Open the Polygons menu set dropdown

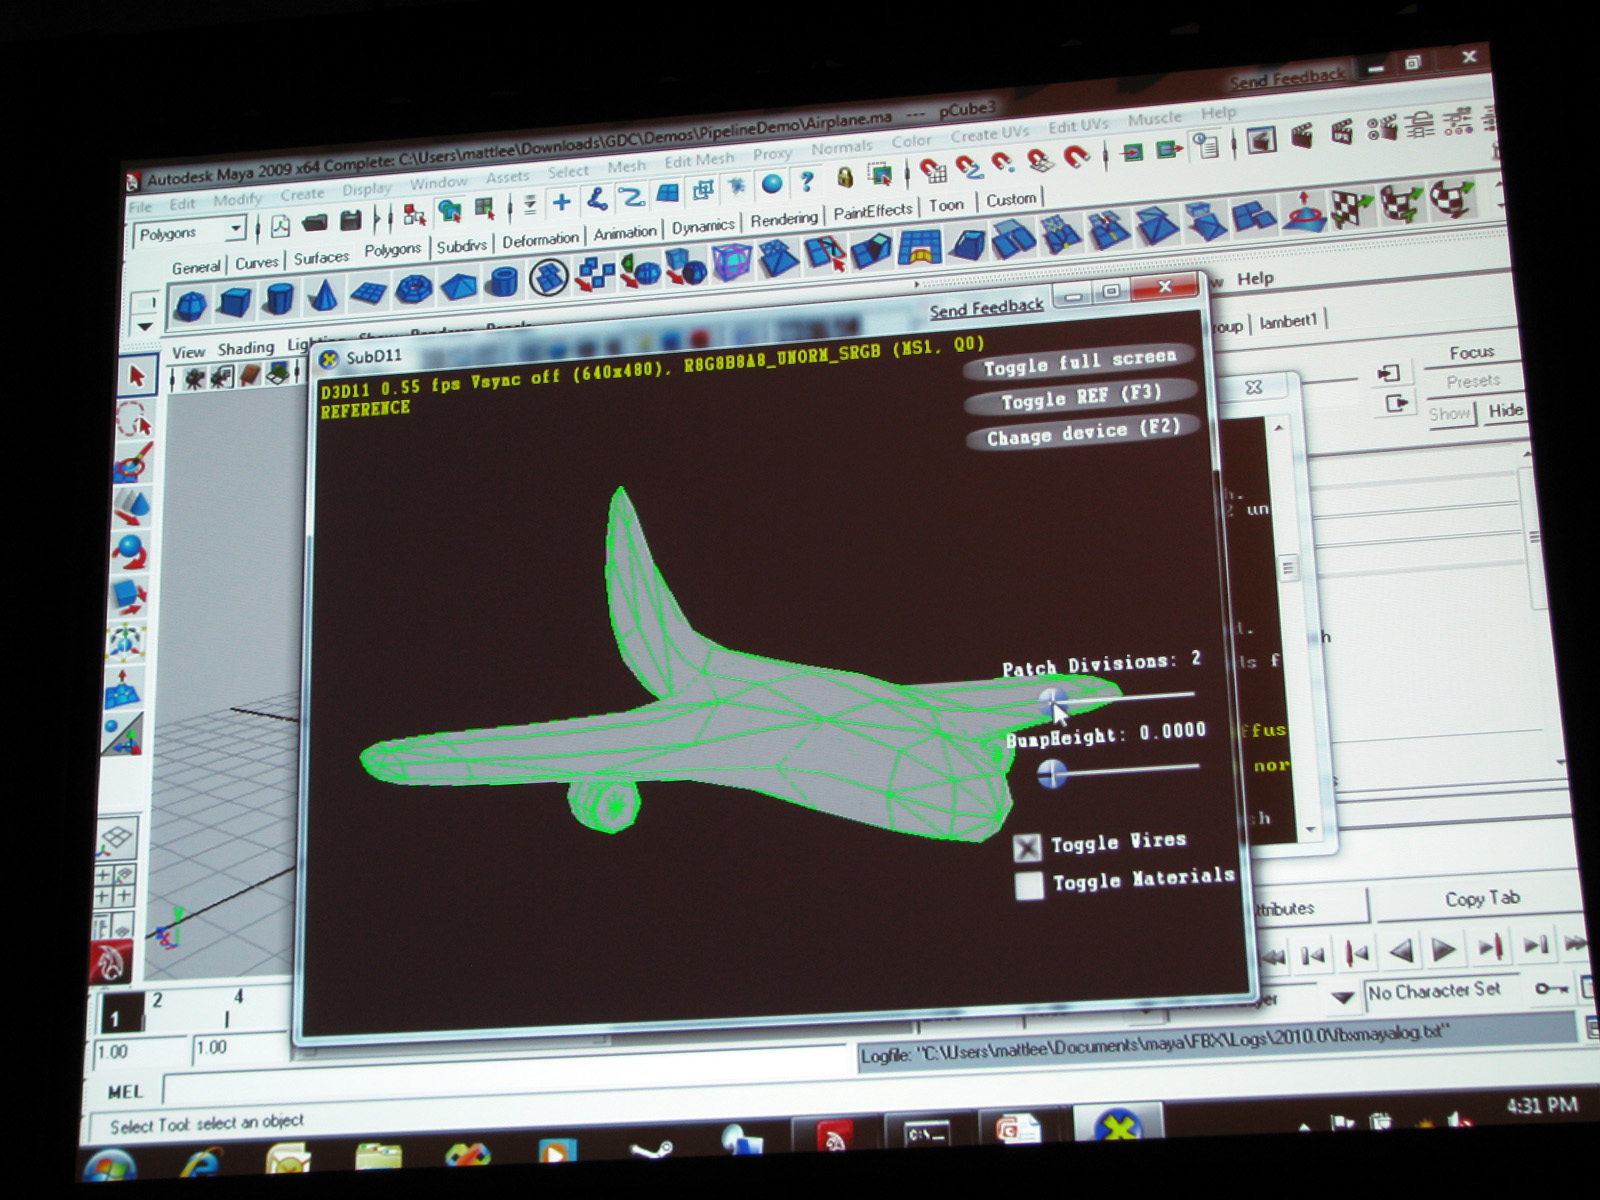190,233
